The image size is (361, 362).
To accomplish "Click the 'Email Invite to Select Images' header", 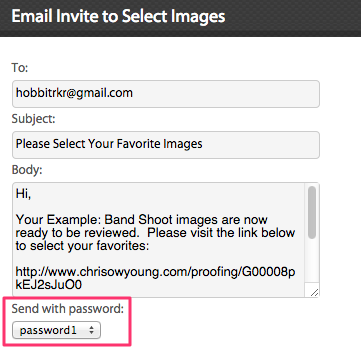I will pyautogui.click(x=118, y=16).
